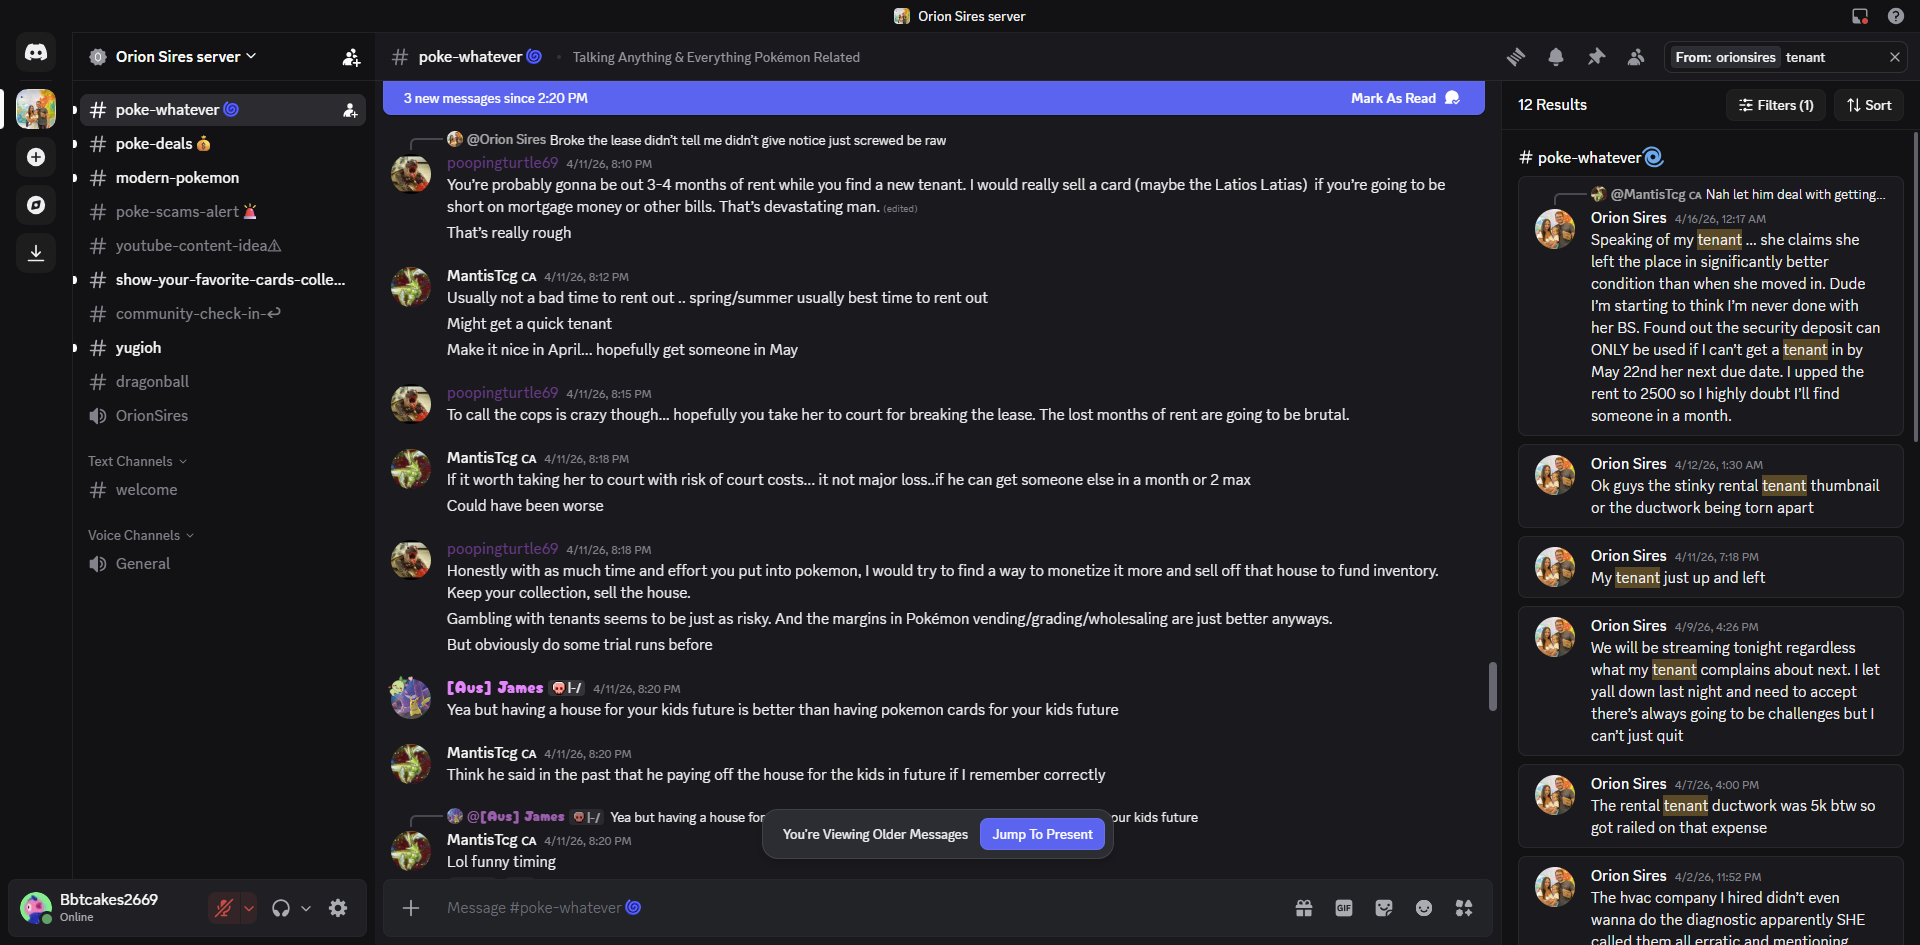The width and height of the screenshot is (1920, 945).
Task: Open the welcome channel
Action: 222,490
